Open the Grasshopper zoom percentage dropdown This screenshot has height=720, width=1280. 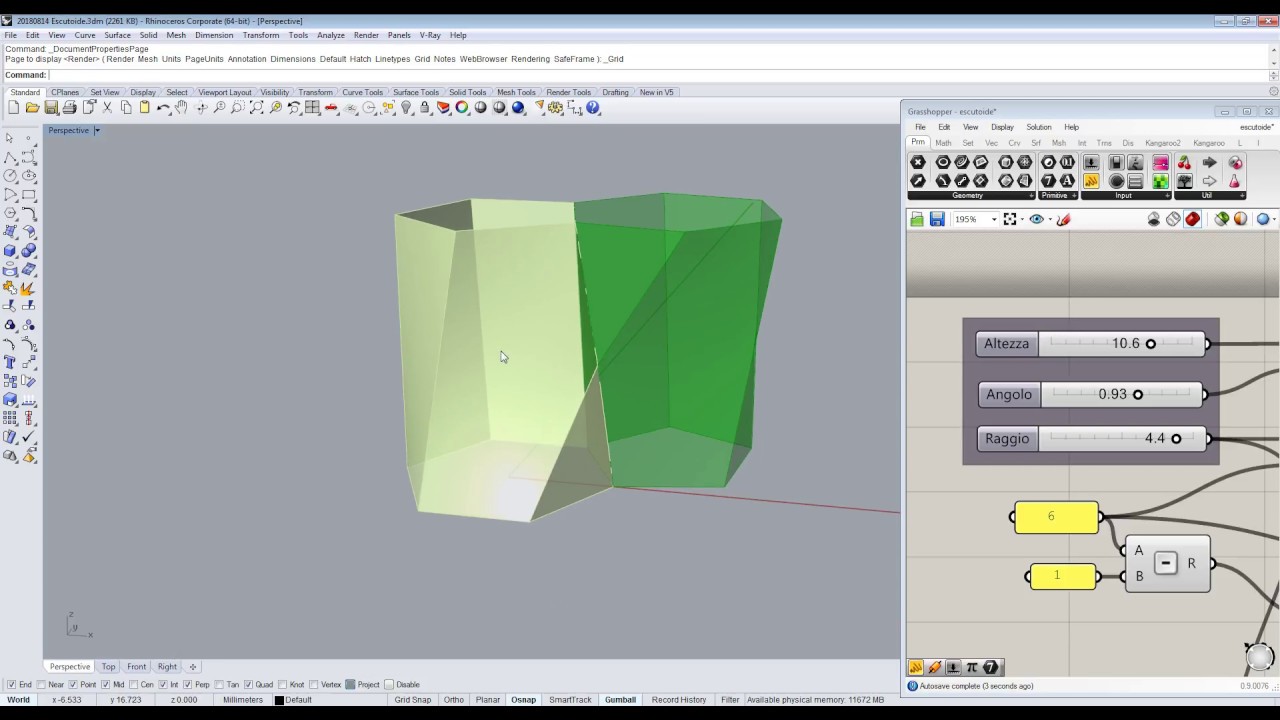click(x=993, y=220)
